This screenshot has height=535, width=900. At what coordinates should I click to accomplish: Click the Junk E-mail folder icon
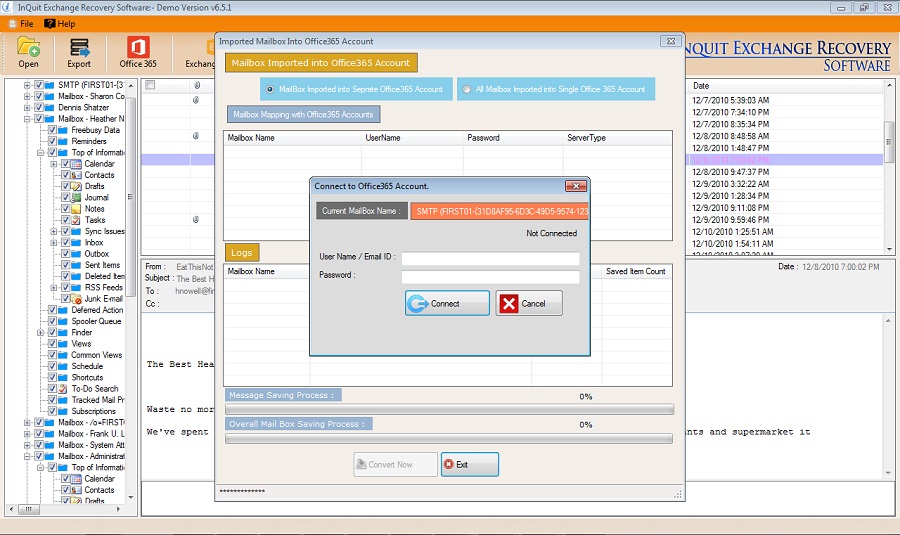(x=76, y=299)
